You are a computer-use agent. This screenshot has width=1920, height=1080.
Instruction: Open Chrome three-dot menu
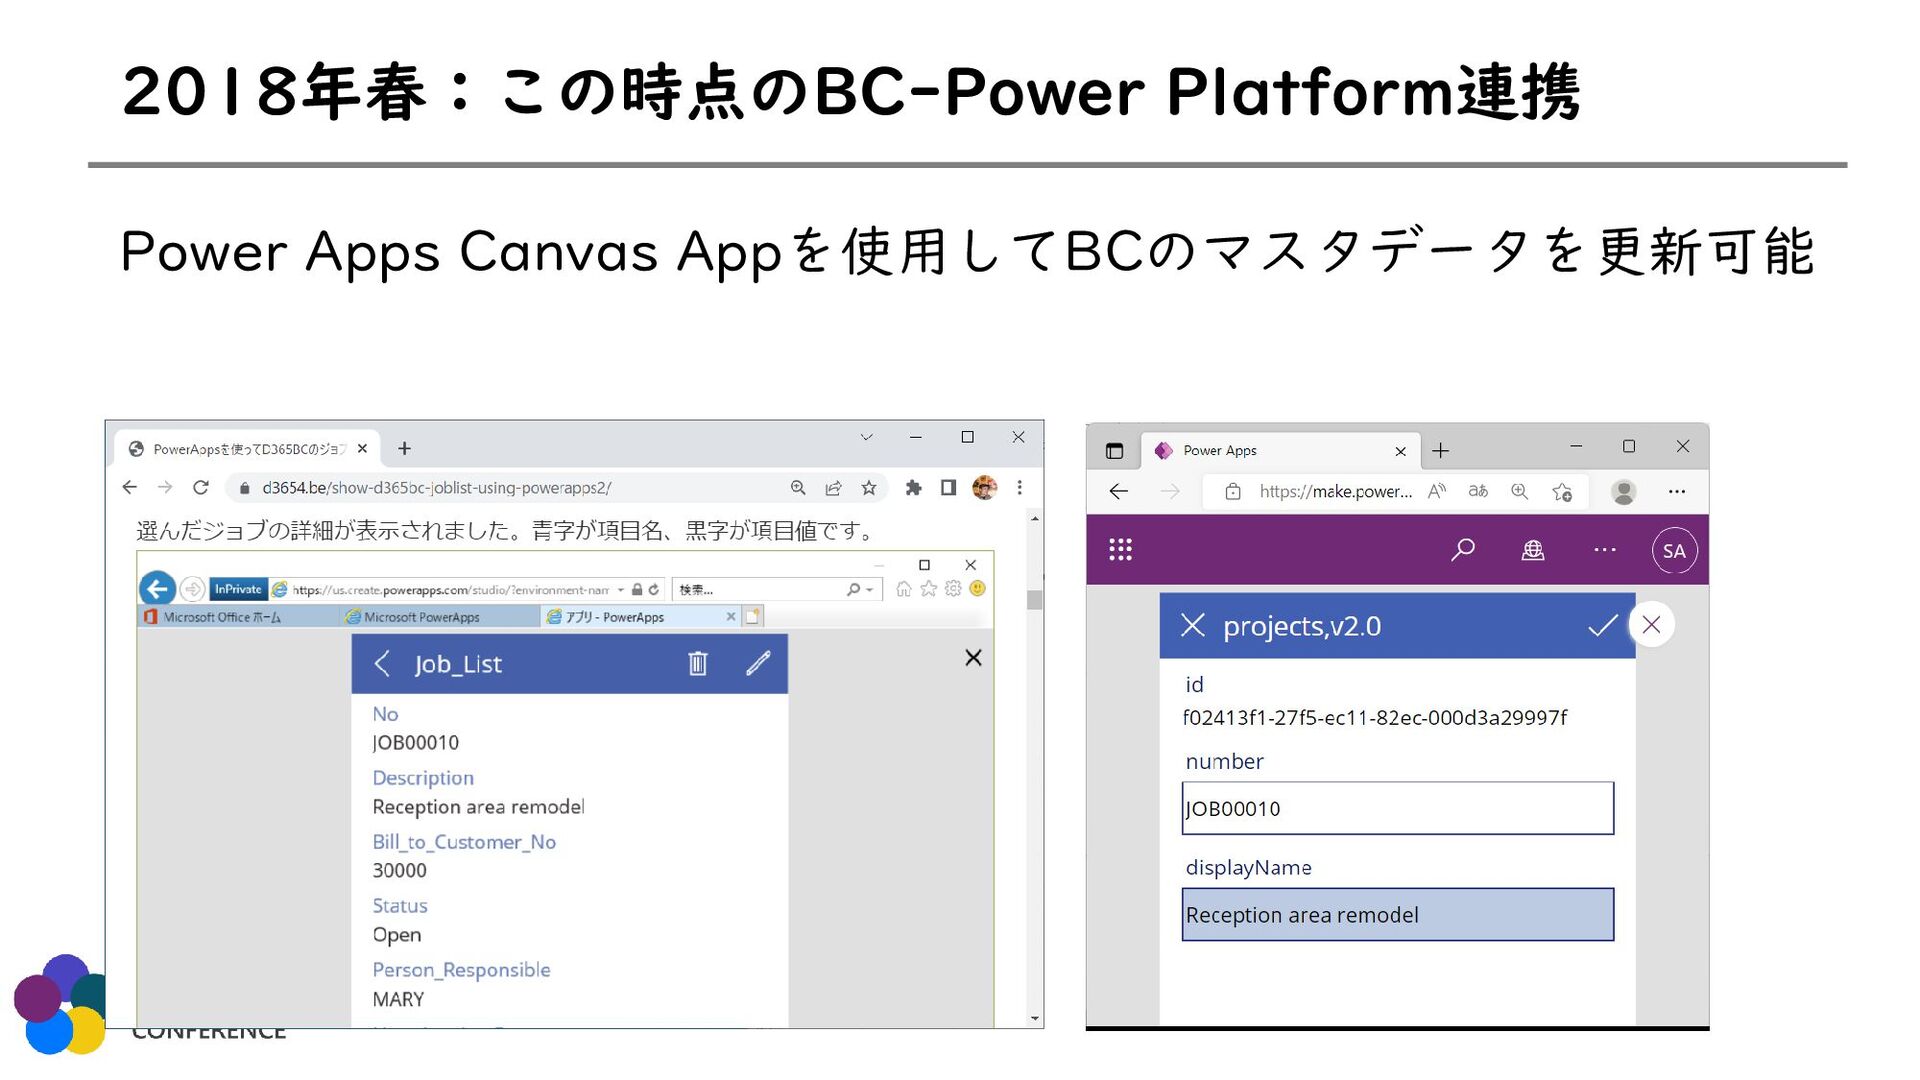tap(1019, 488)
